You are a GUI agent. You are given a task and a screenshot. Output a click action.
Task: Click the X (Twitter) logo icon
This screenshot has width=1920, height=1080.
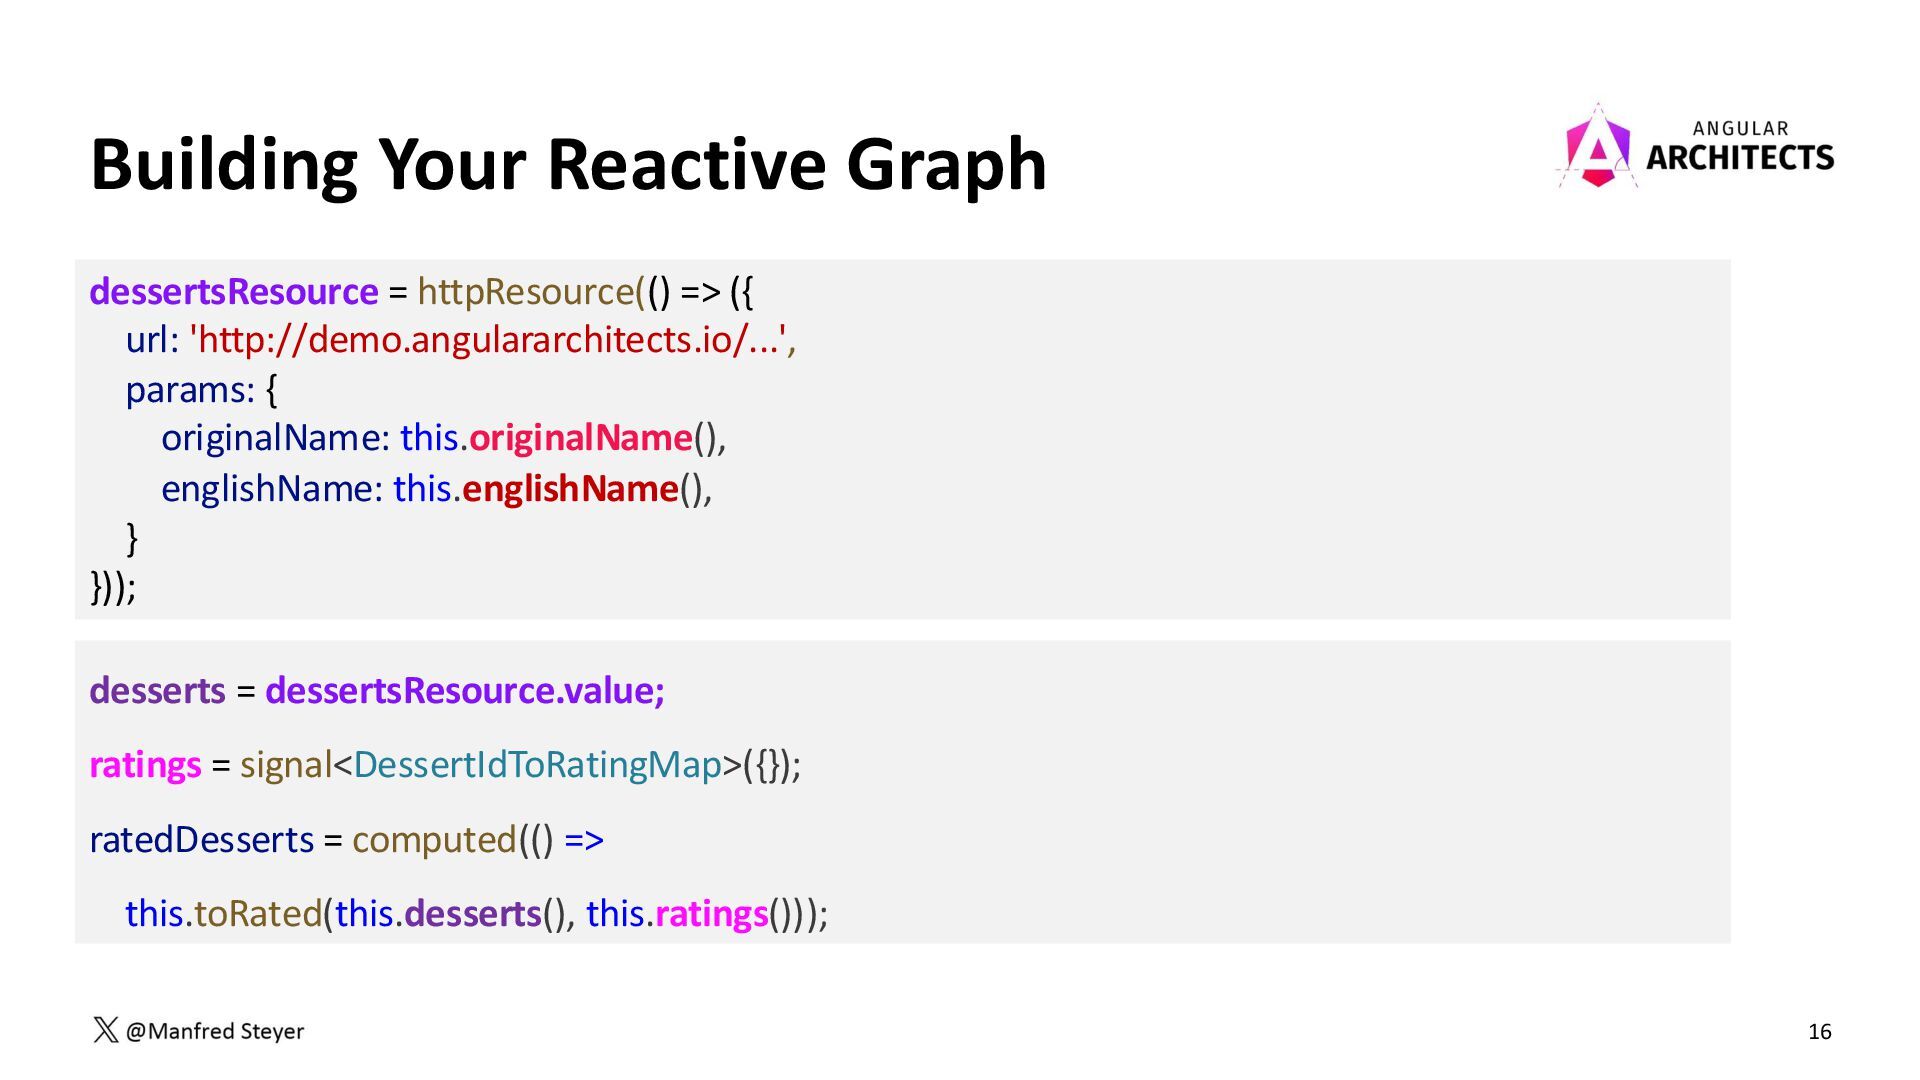click(105, 1030)
